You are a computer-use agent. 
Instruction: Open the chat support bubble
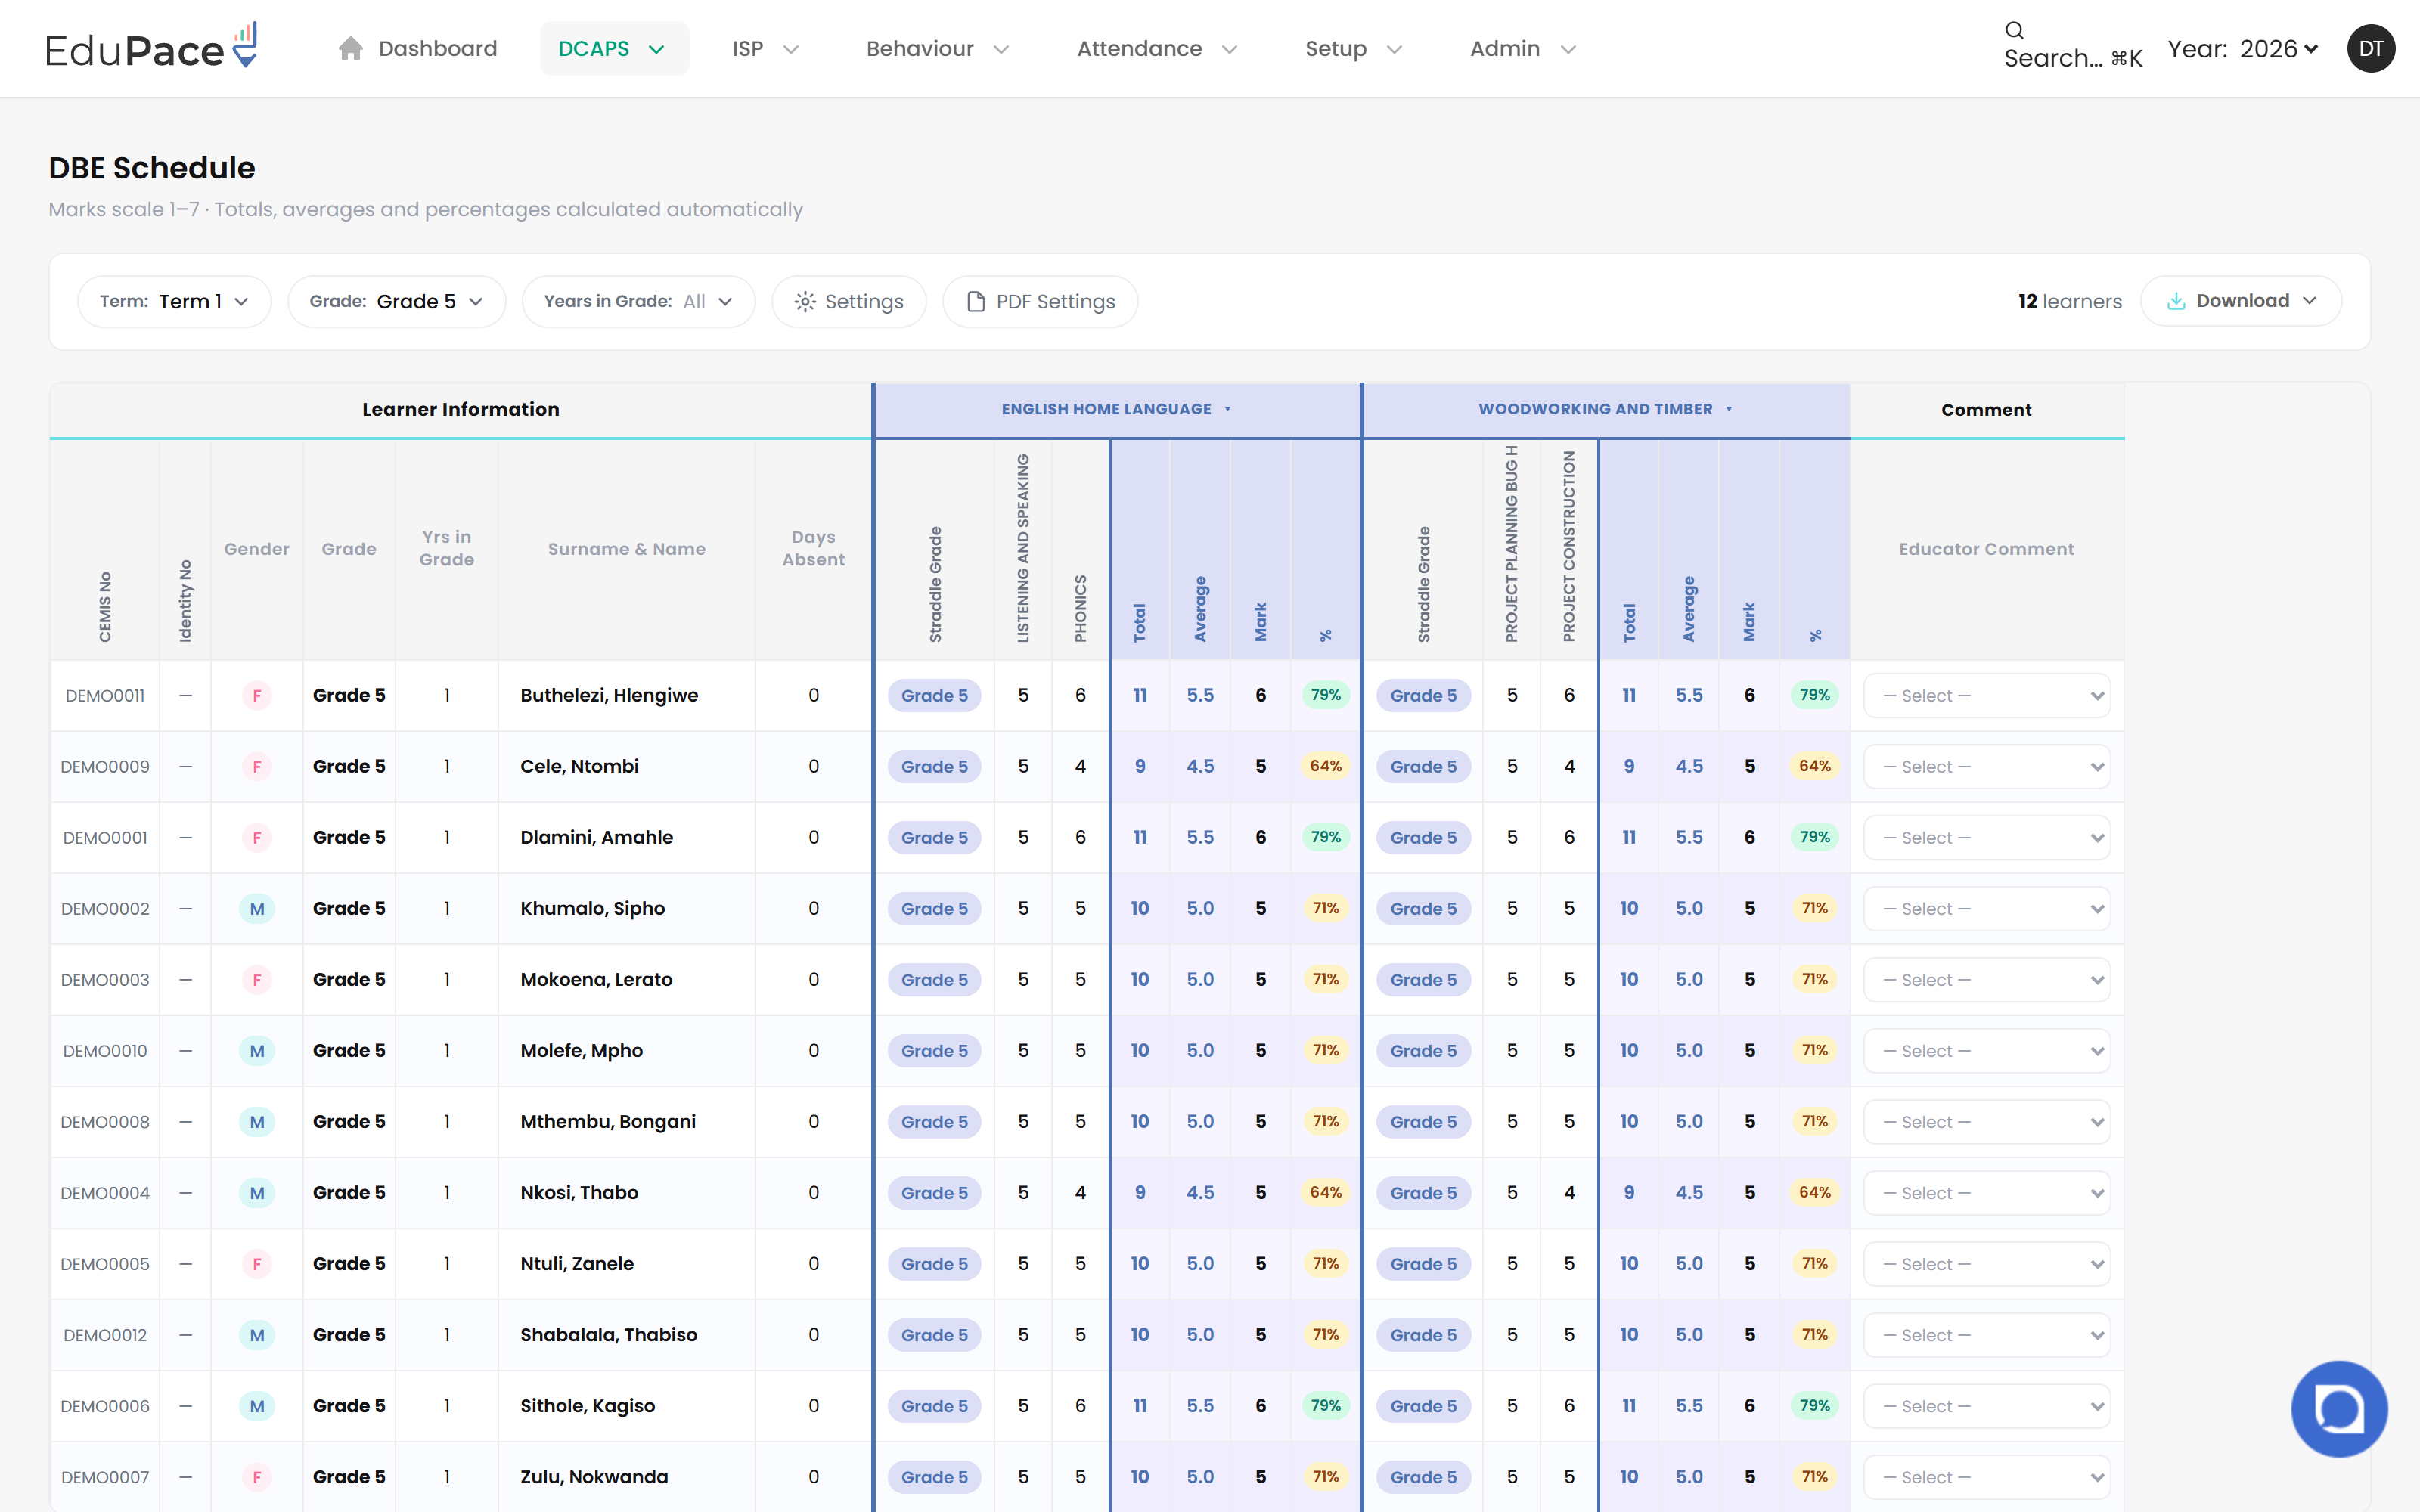[2338, 1408]
